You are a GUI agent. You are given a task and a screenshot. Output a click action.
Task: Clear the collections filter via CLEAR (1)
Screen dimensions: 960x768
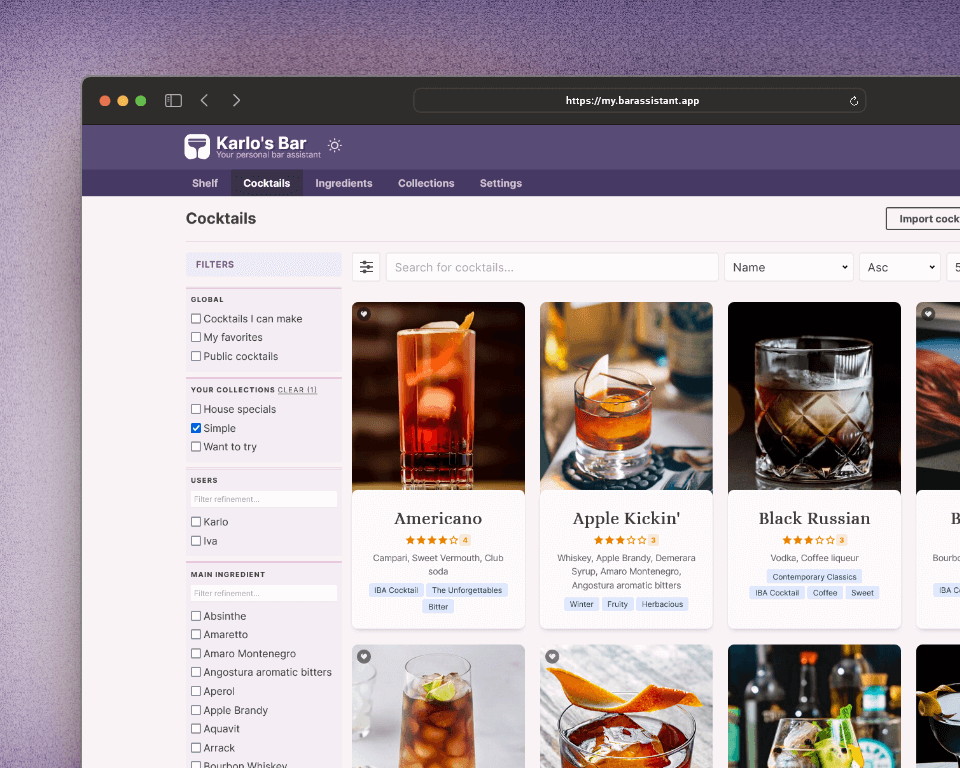click(297, 390)
